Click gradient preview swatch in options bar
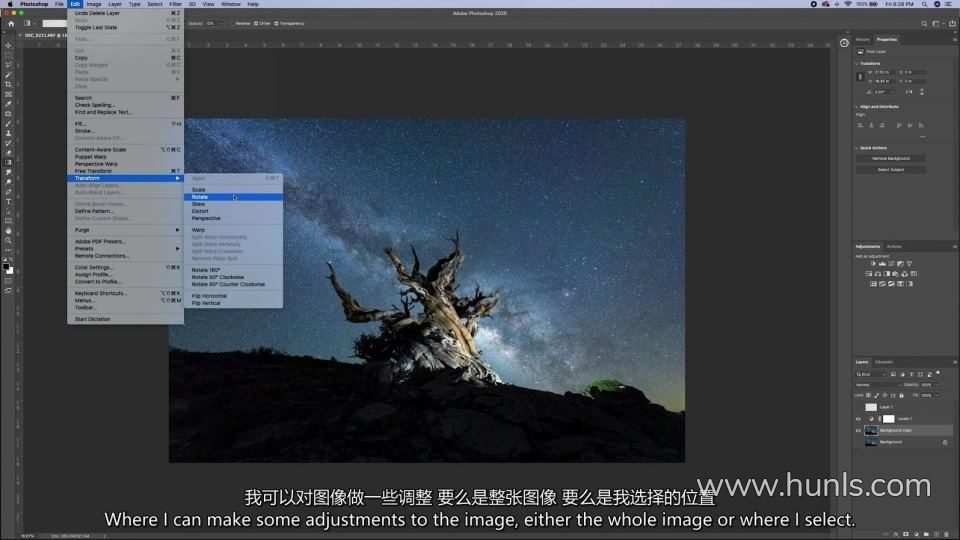The height and width of the screenshot is (540, 960). [54, 23]
